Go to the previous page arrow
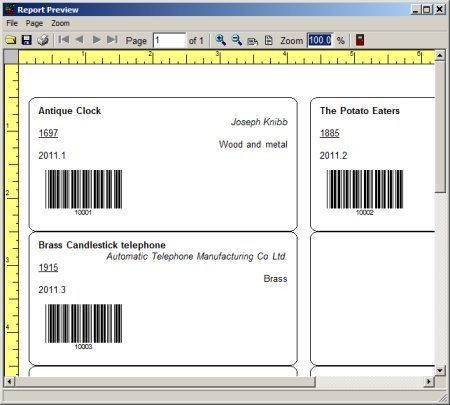450x405 pixels. 79,40
